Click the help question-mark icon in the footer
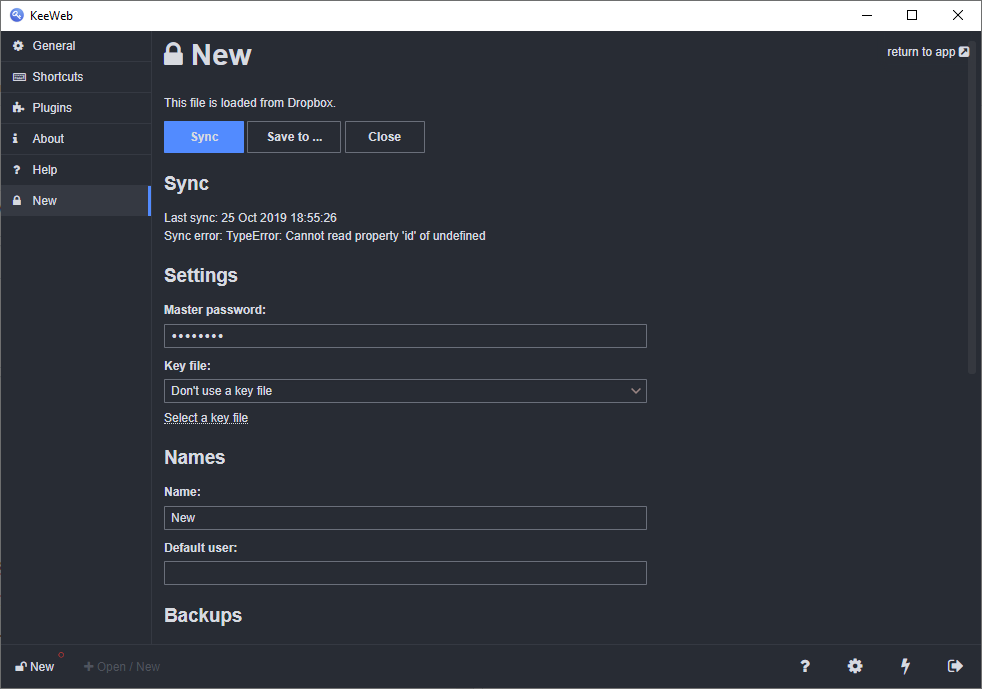The image size is (982, 689). coord(804,665)
